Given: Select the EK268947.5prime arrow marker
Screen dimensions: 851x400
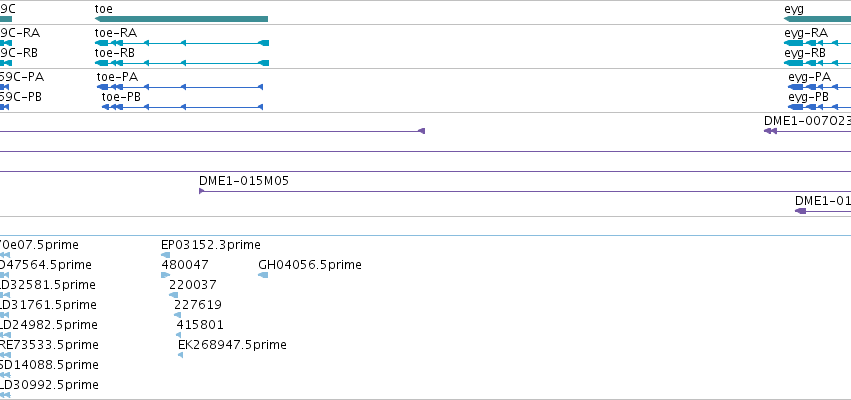Looking at the screenshot, I should [181, 355].
